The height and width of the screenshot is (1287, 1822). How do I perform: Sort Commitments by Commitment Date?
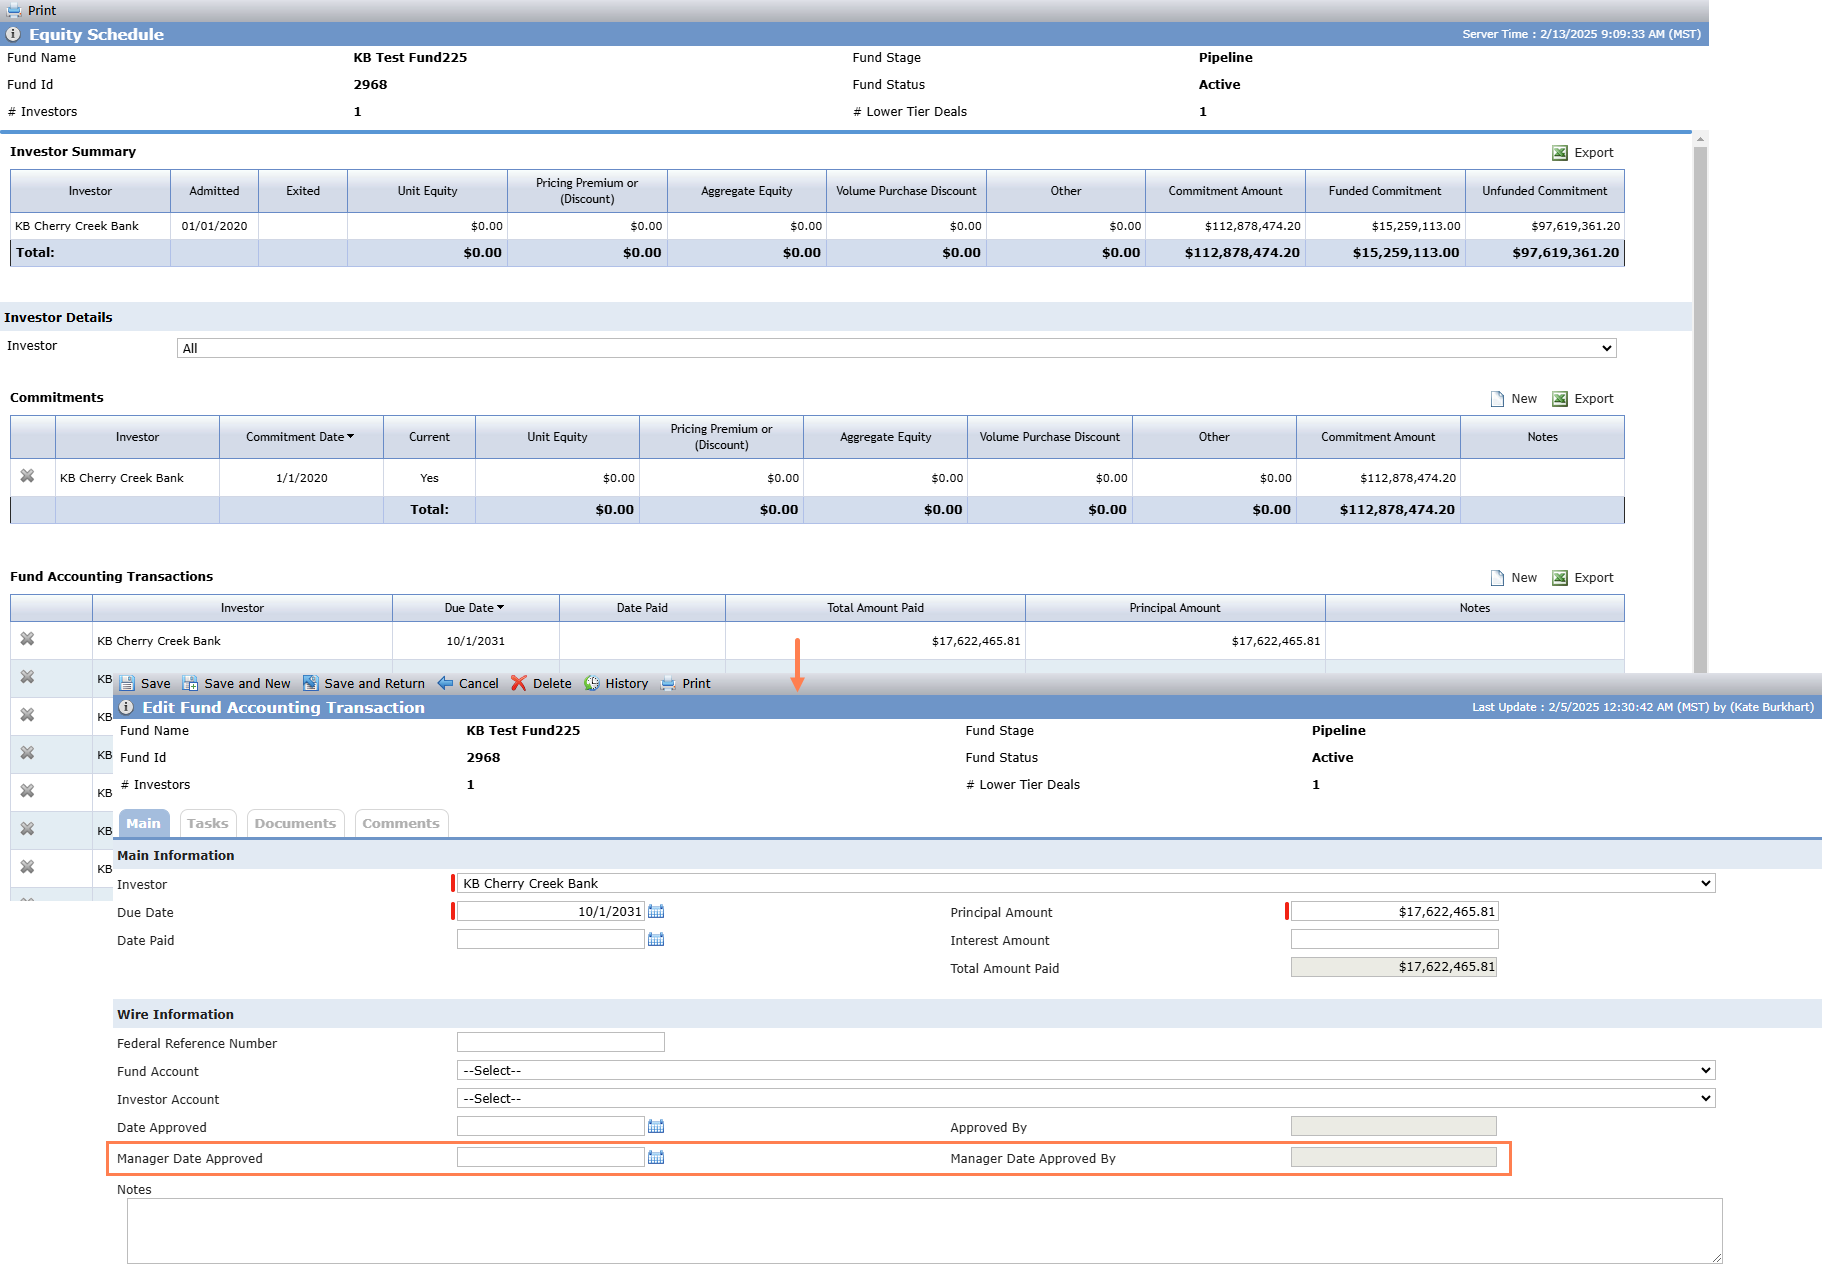[x=300, y=437]
